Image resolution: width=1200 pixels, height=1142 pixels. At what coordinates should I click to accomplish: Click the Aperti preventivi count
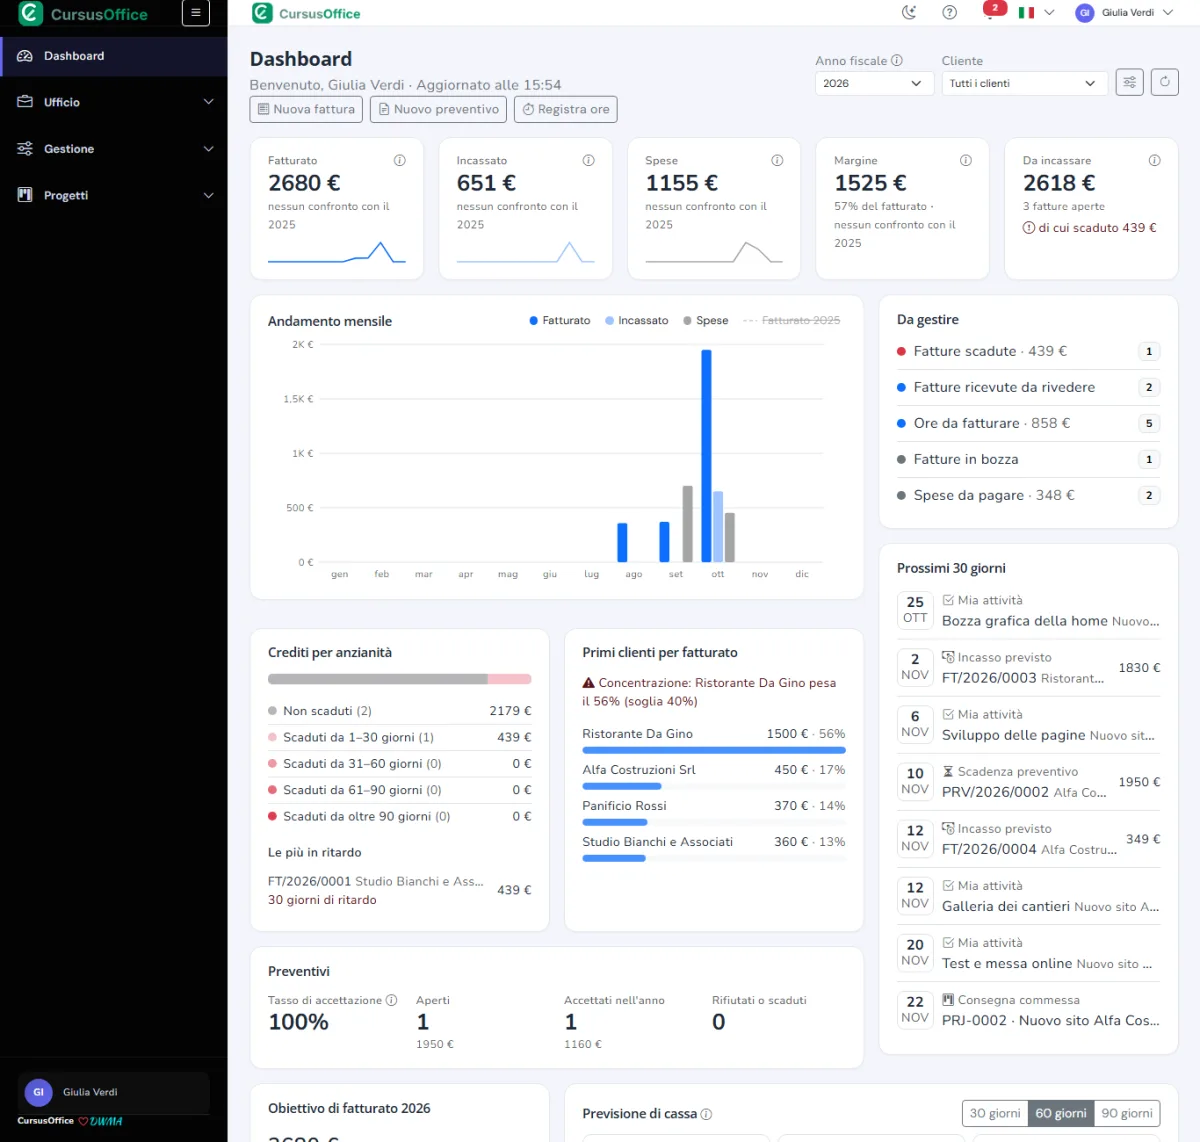click(423, 1022)
